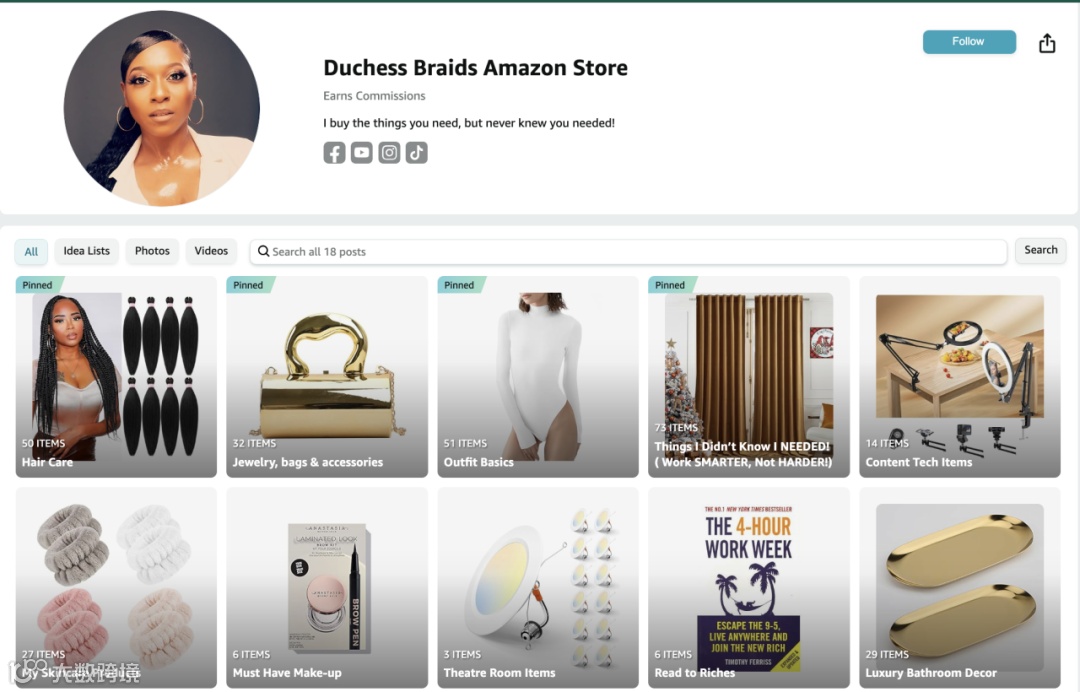Screen dimensions: 1080x692
Task: Switch to the Idea Lists tab
Action: pyautogui.click(x=87, y=251)
